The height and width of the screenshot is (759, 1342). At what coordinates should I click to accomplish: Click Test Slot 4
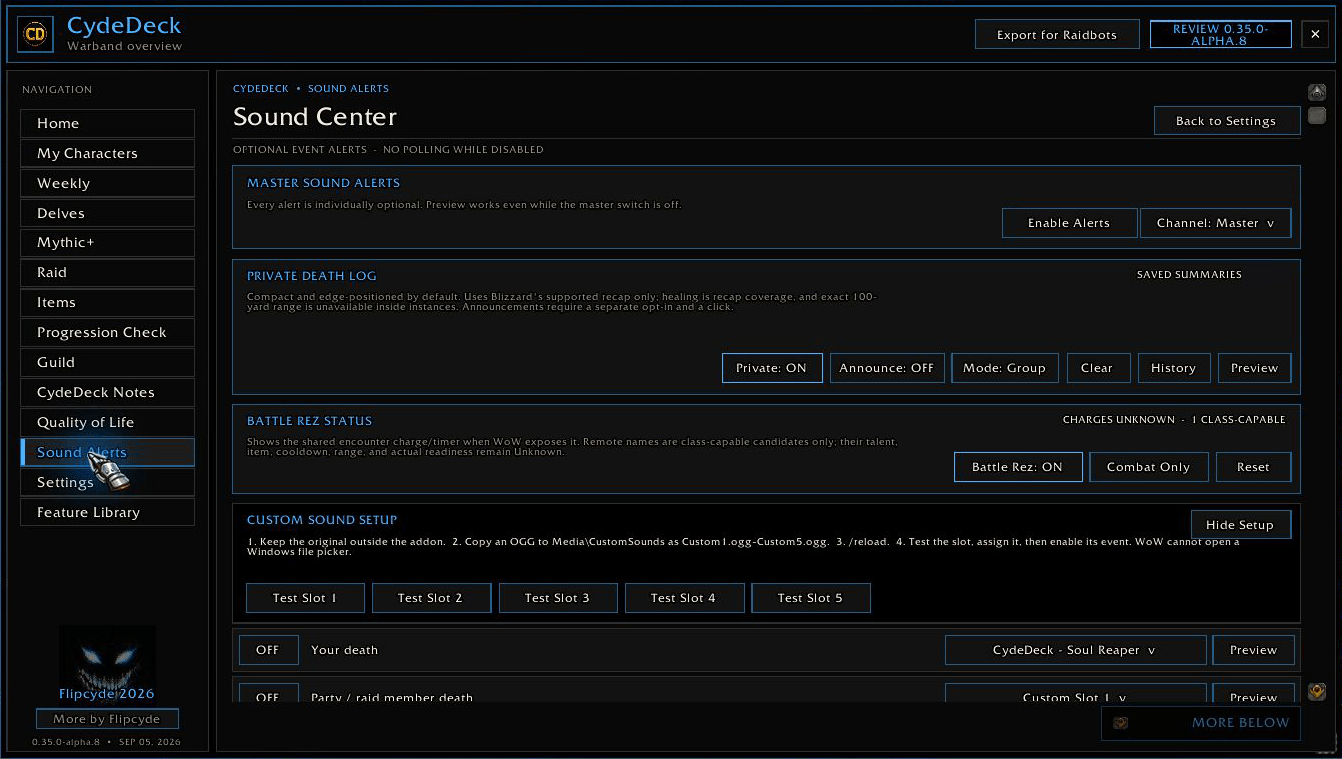(x=684, y=598)
